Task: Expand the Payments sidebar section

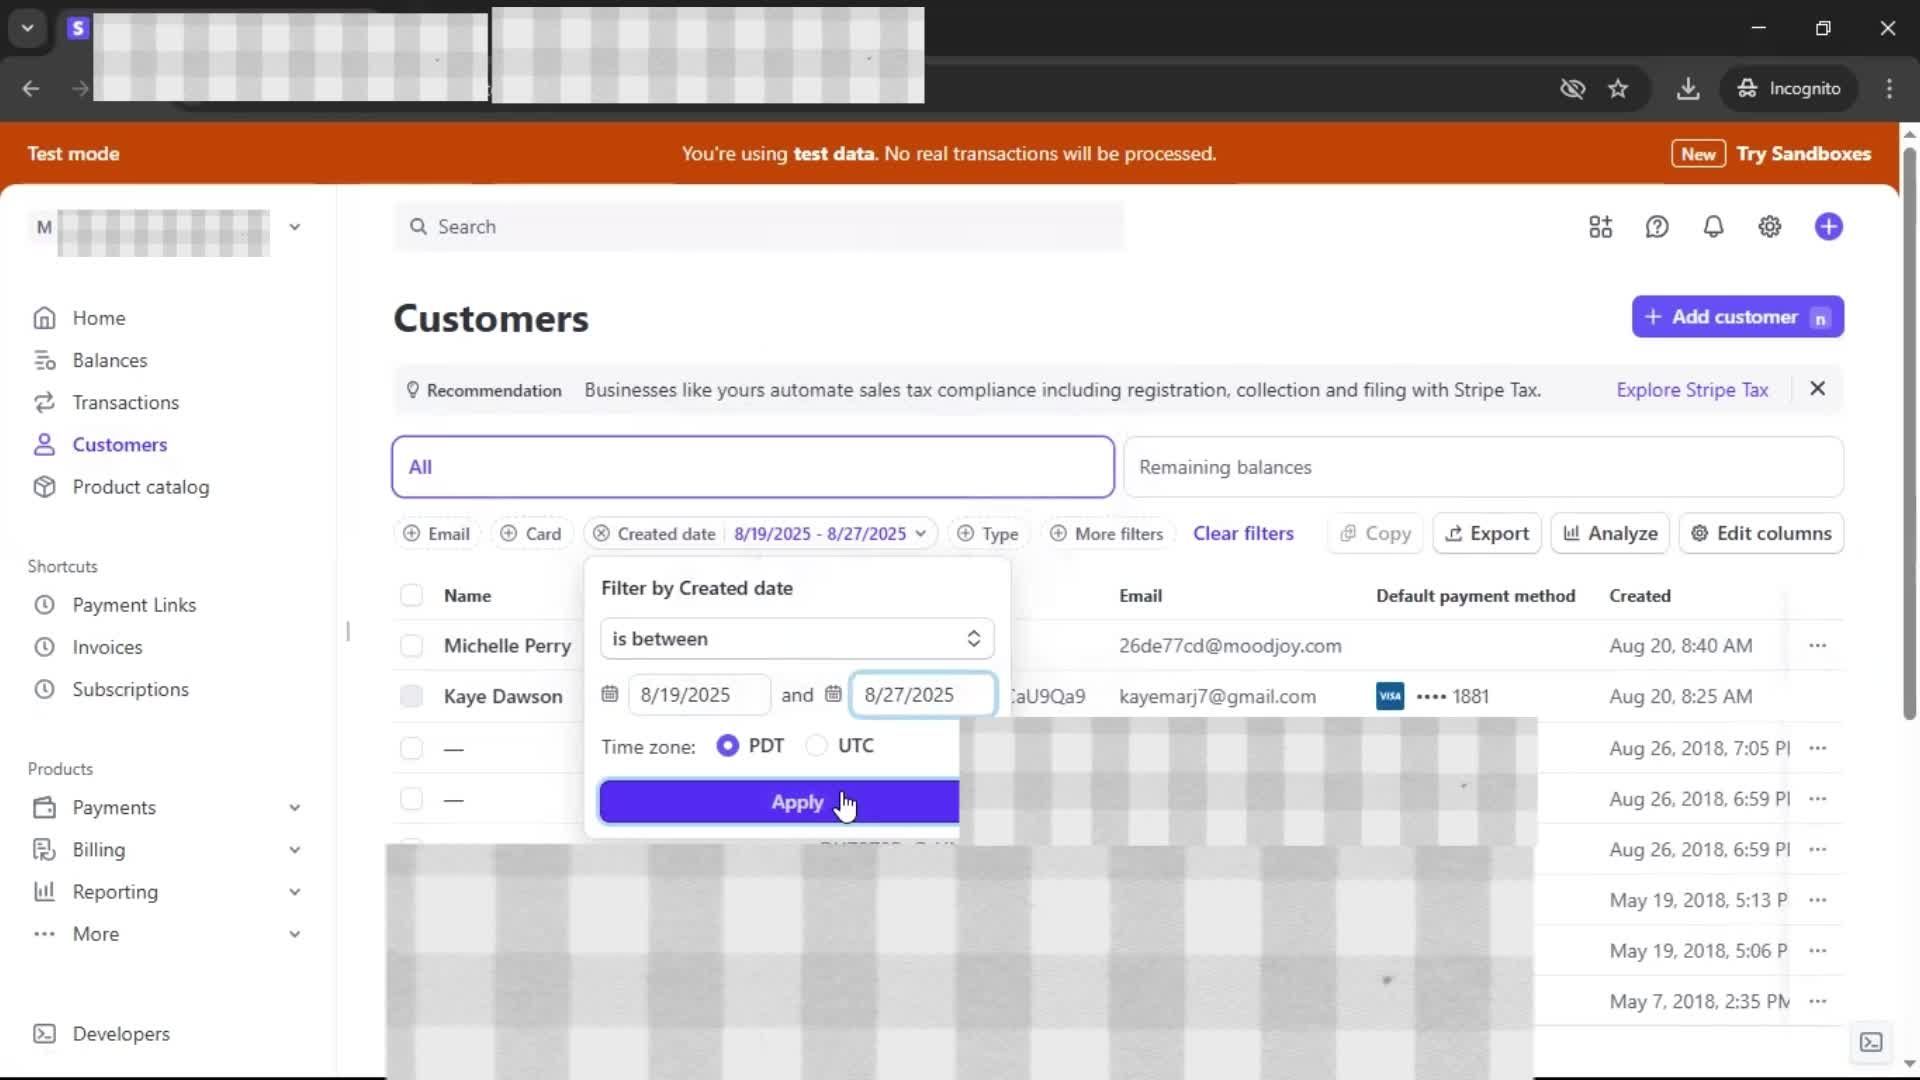Action: [x=294, y=808]
